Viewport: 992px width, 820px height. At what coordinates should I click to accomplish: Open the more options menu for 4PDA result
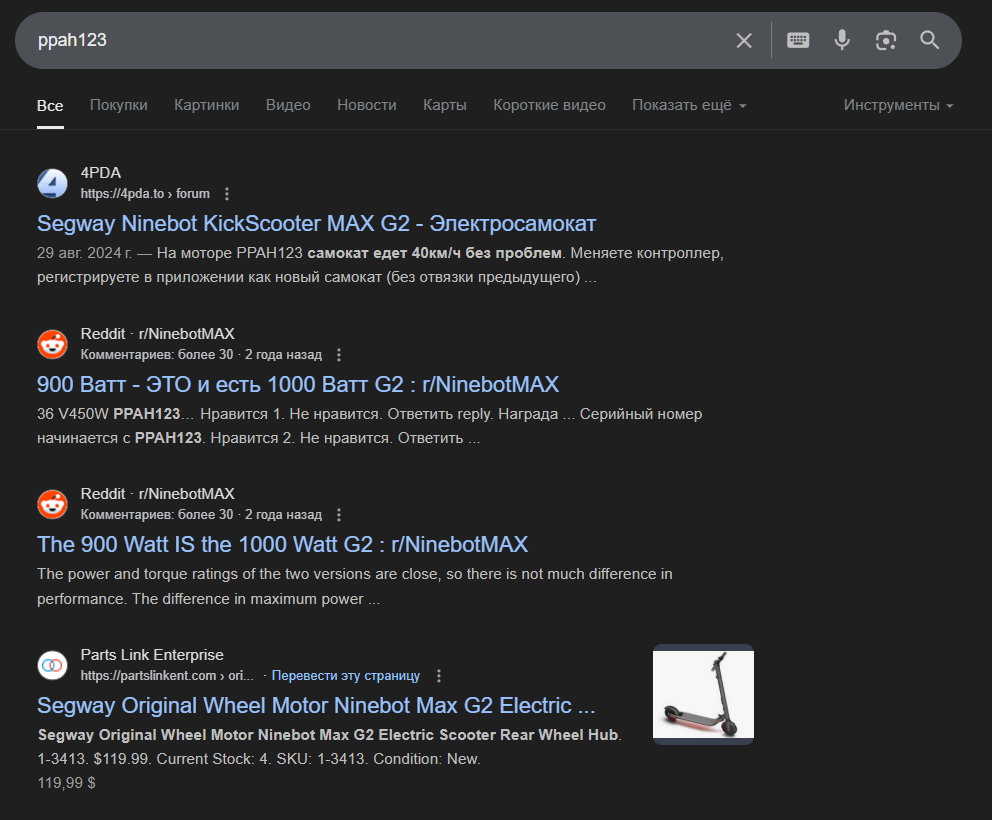[226, 194]
